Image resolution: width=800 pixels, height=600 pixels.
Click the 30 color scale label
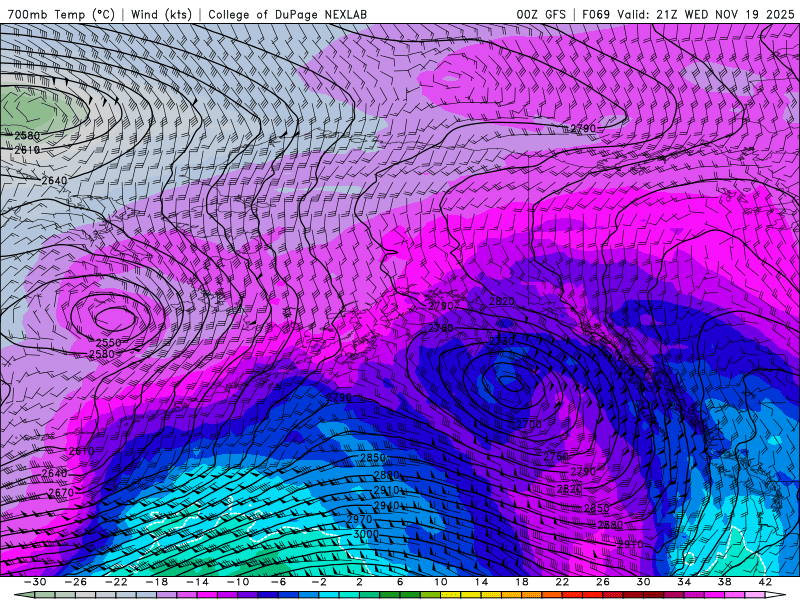[643, 582]
